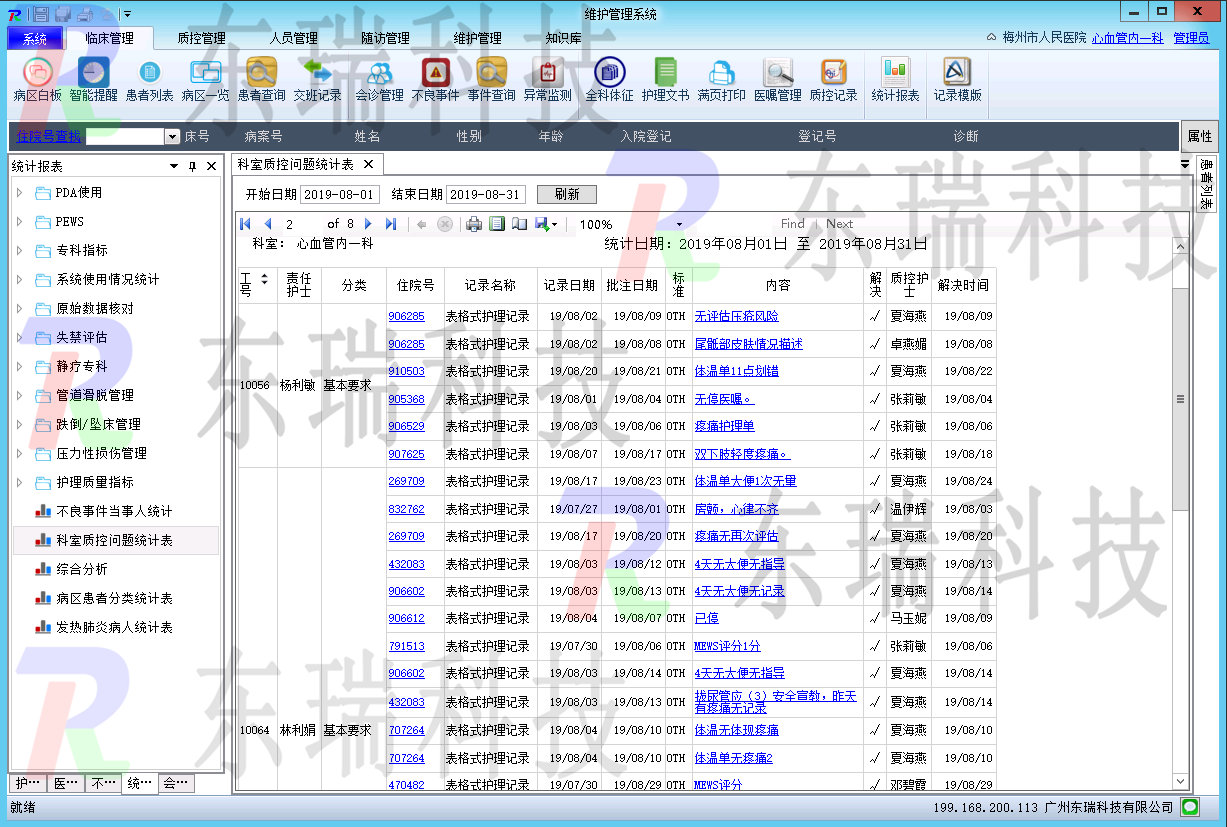
Task: Open the 统计报表 panel options arrow
Action: 174,166
